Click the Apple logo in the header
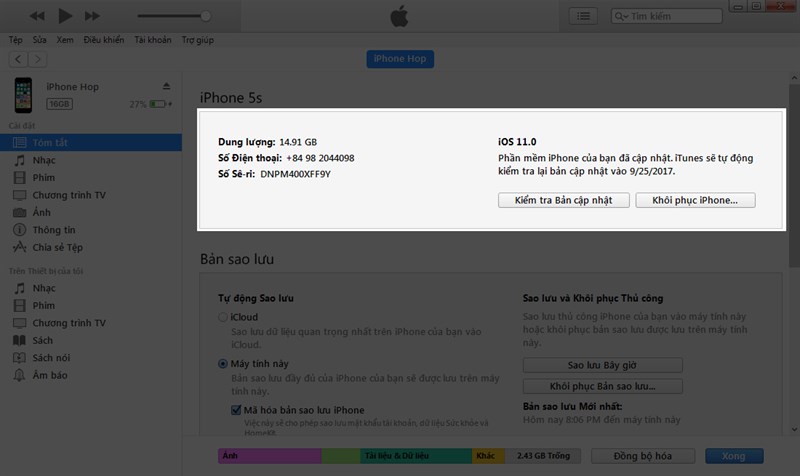Viewport: 800px width, 476px height. pos(399,16)
